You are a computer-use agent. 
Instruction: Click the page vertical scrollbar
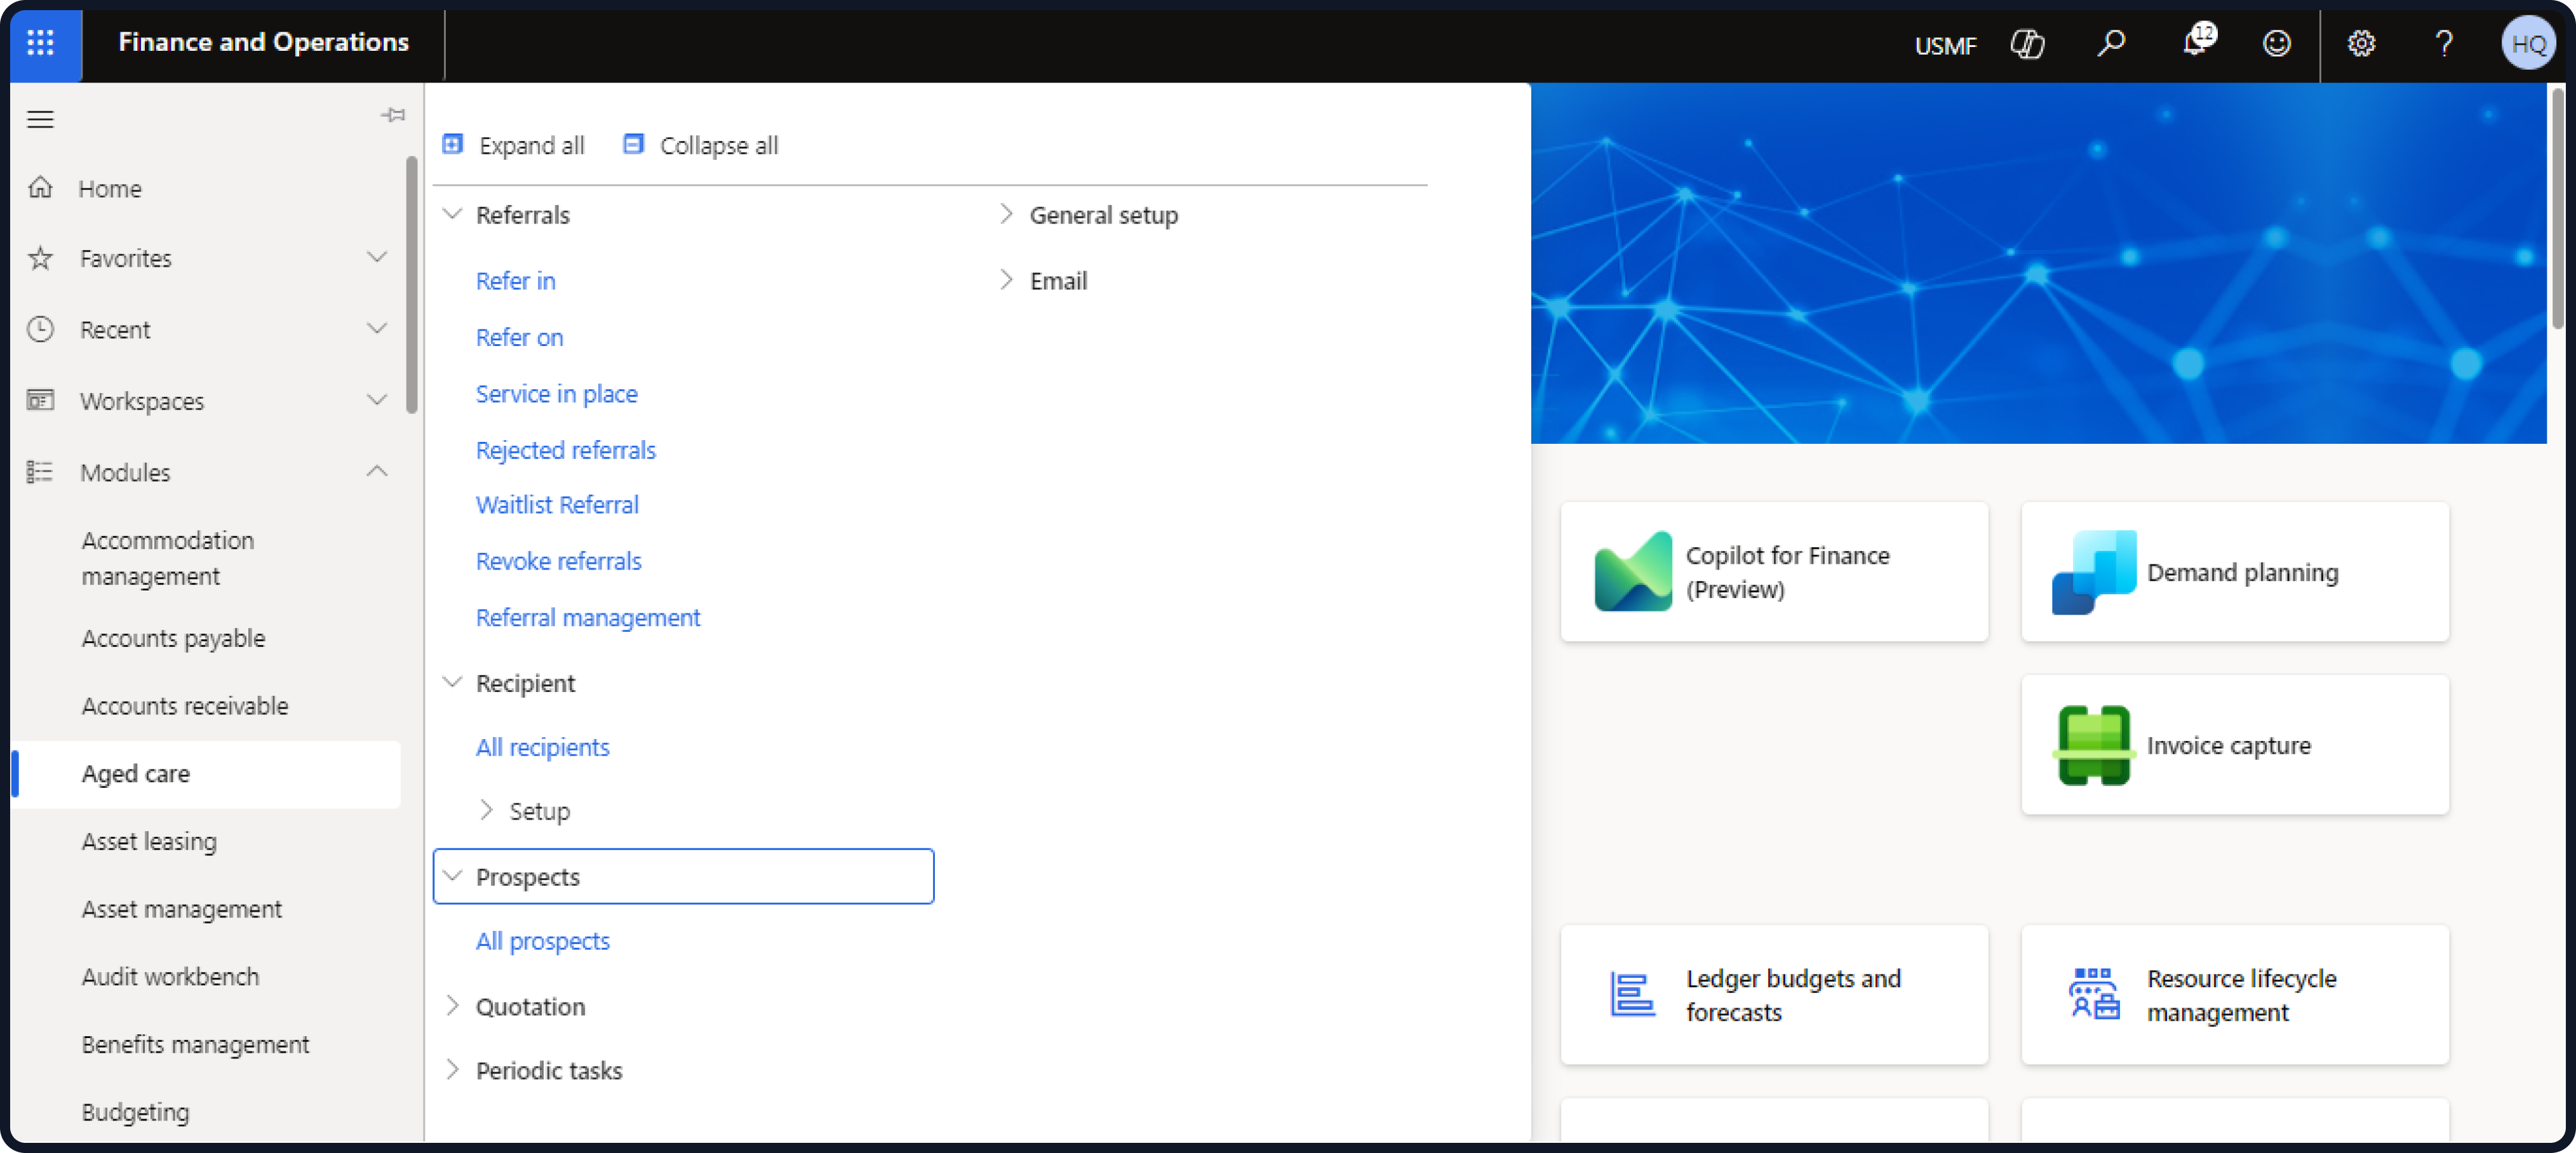2557,209
